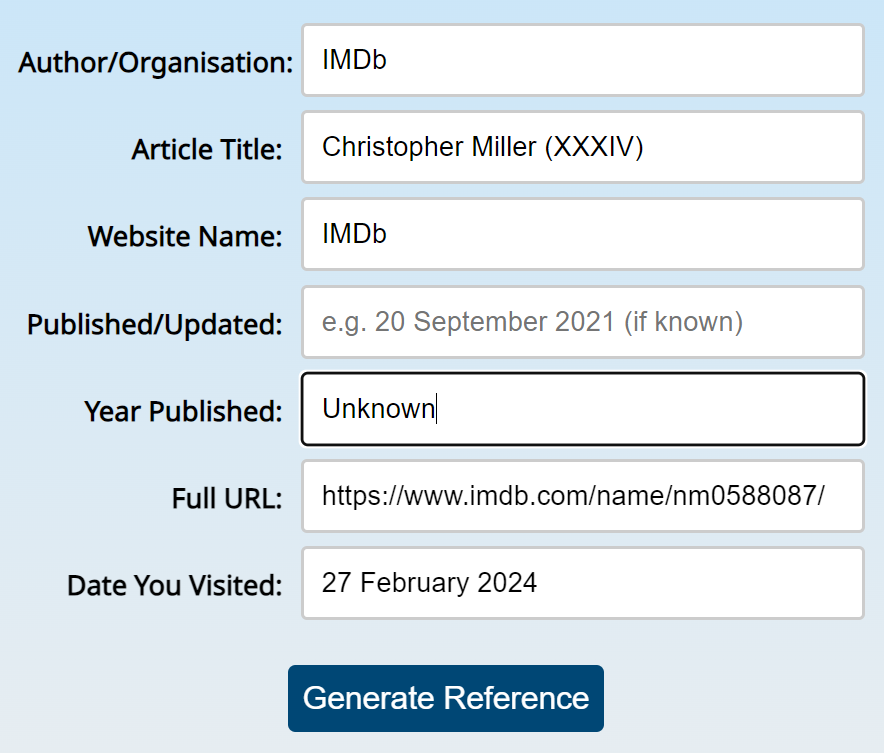Click the Full URL label
Screen dimensions: 884x753
click(x=229, y=498)
